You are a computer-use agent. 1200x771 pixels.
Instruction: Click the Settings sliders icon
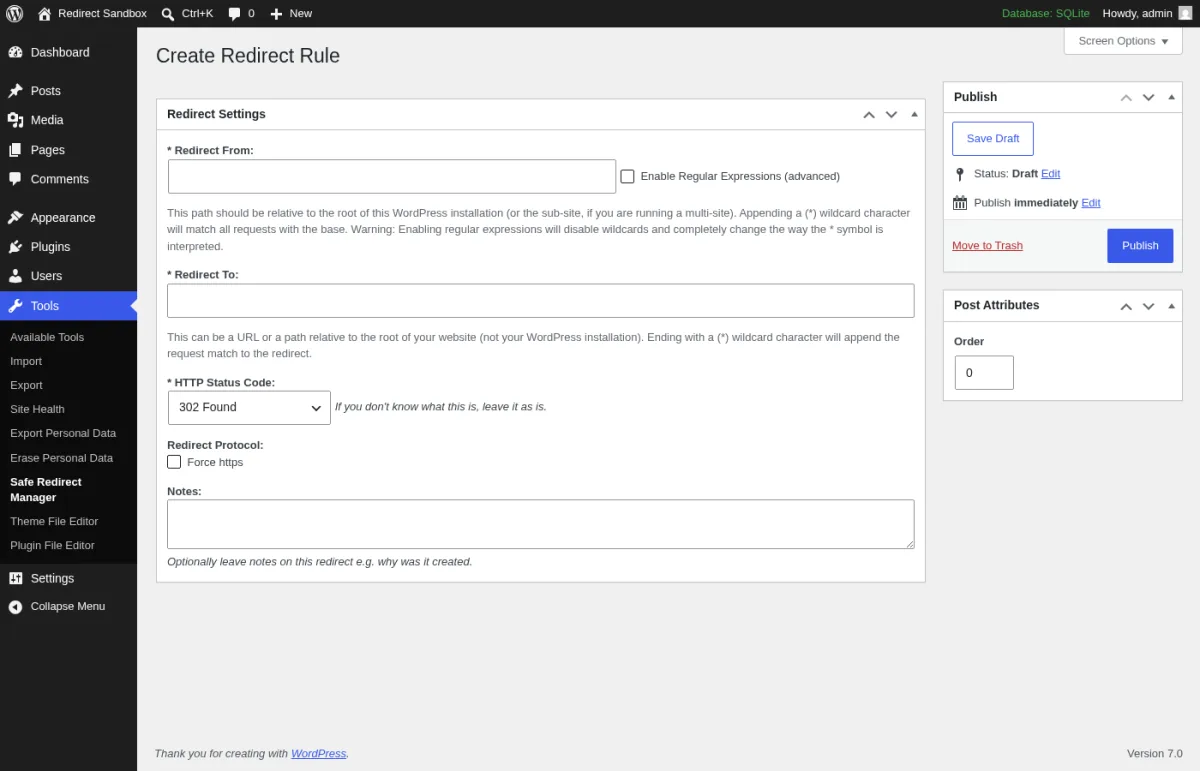tap(15, 578)
